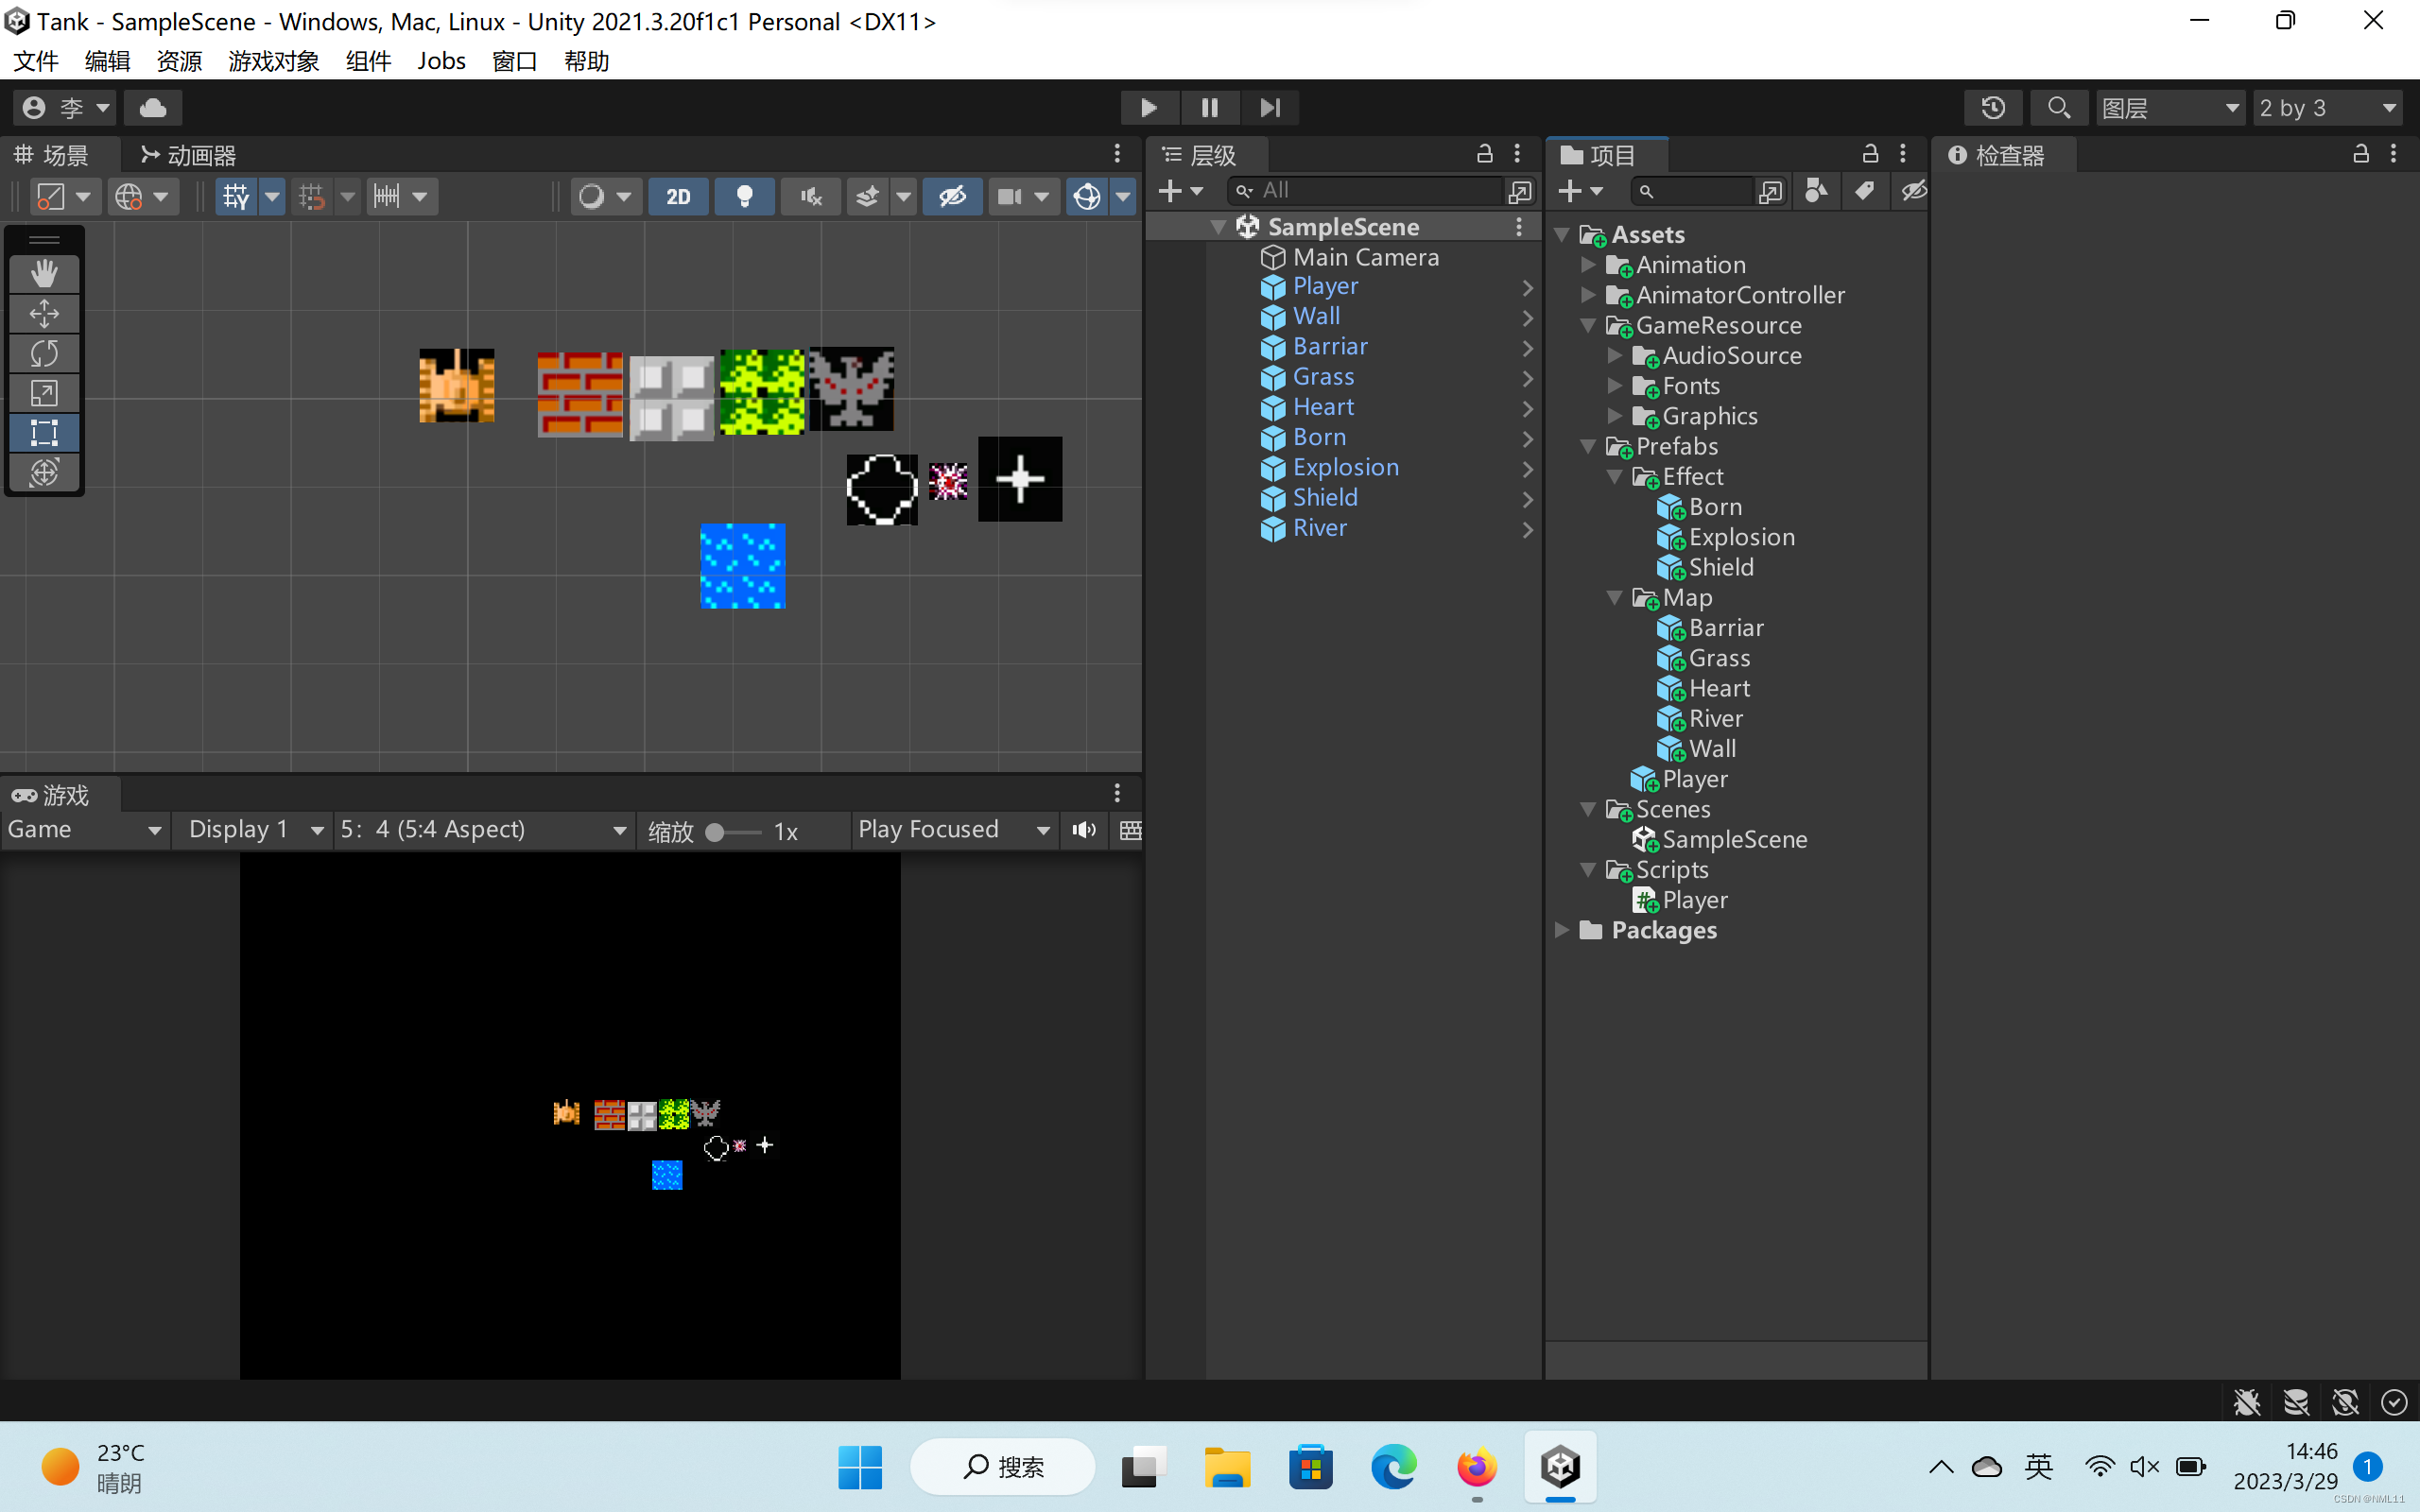Viewport: 2420px width, 1512px height.
Task: Toggle grid snapping in scene toolbar
Action: pos(312,196)
